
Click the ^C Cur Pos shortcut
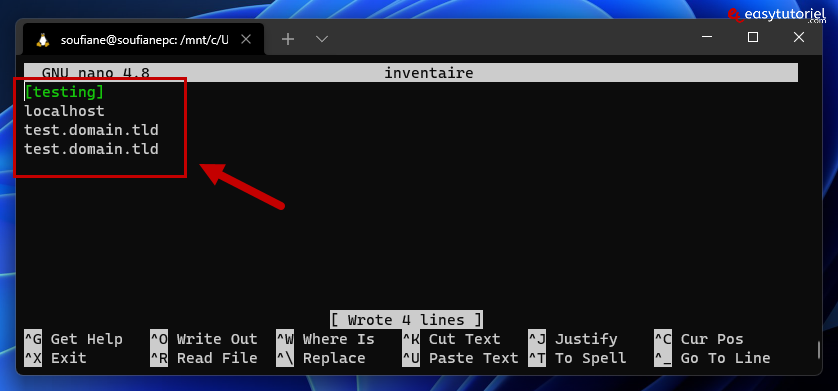click(x=699, y=339)
